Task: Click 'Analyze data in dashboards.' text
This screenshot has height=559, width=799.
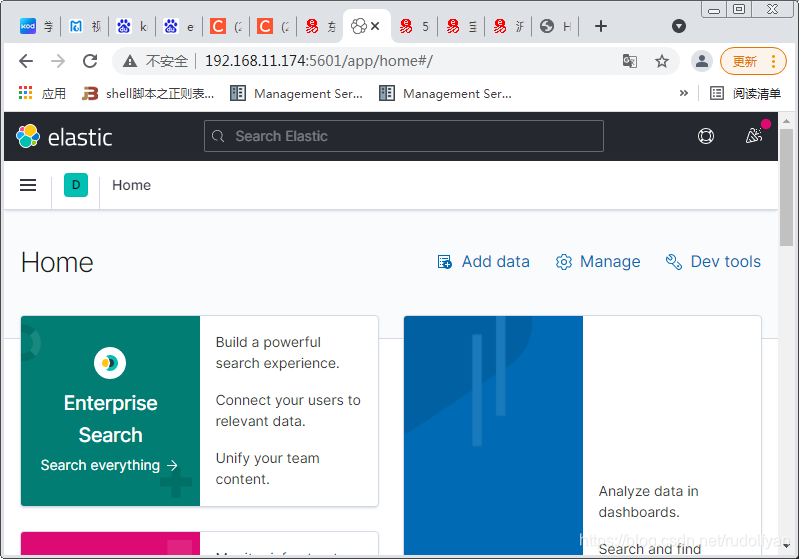Action: click(x=648, y=501)
